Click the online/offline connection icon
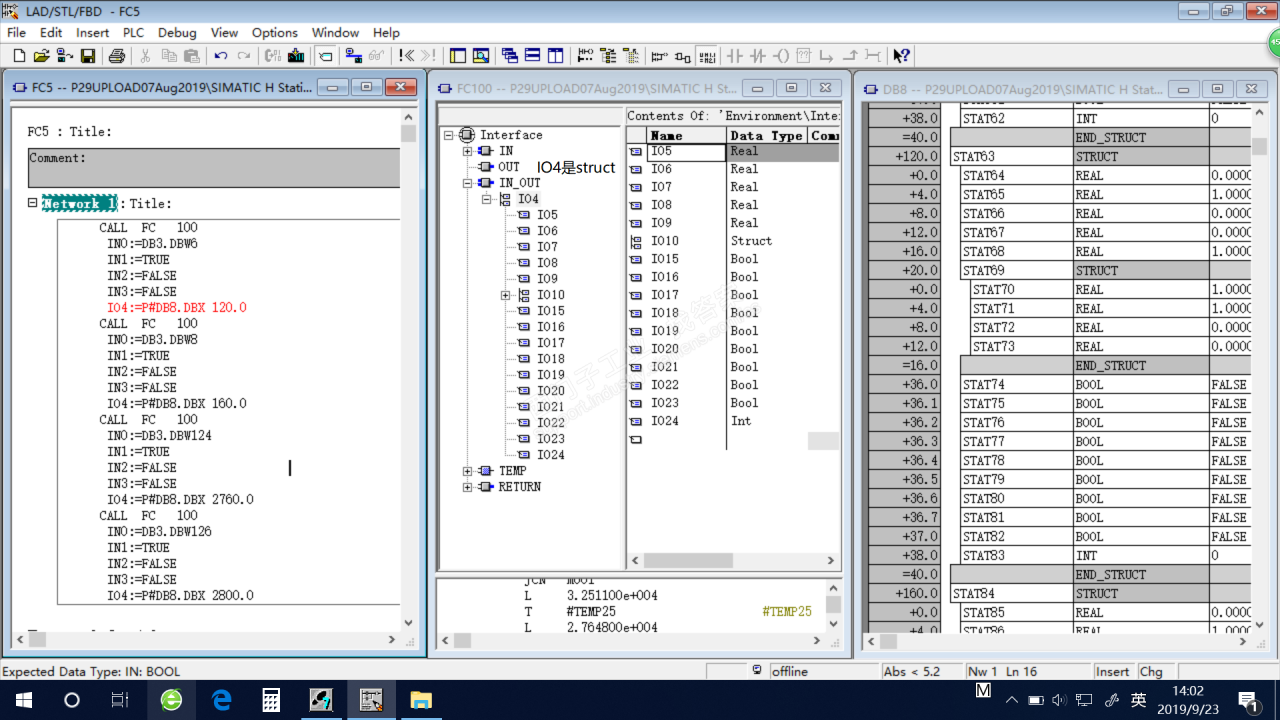 353,56
